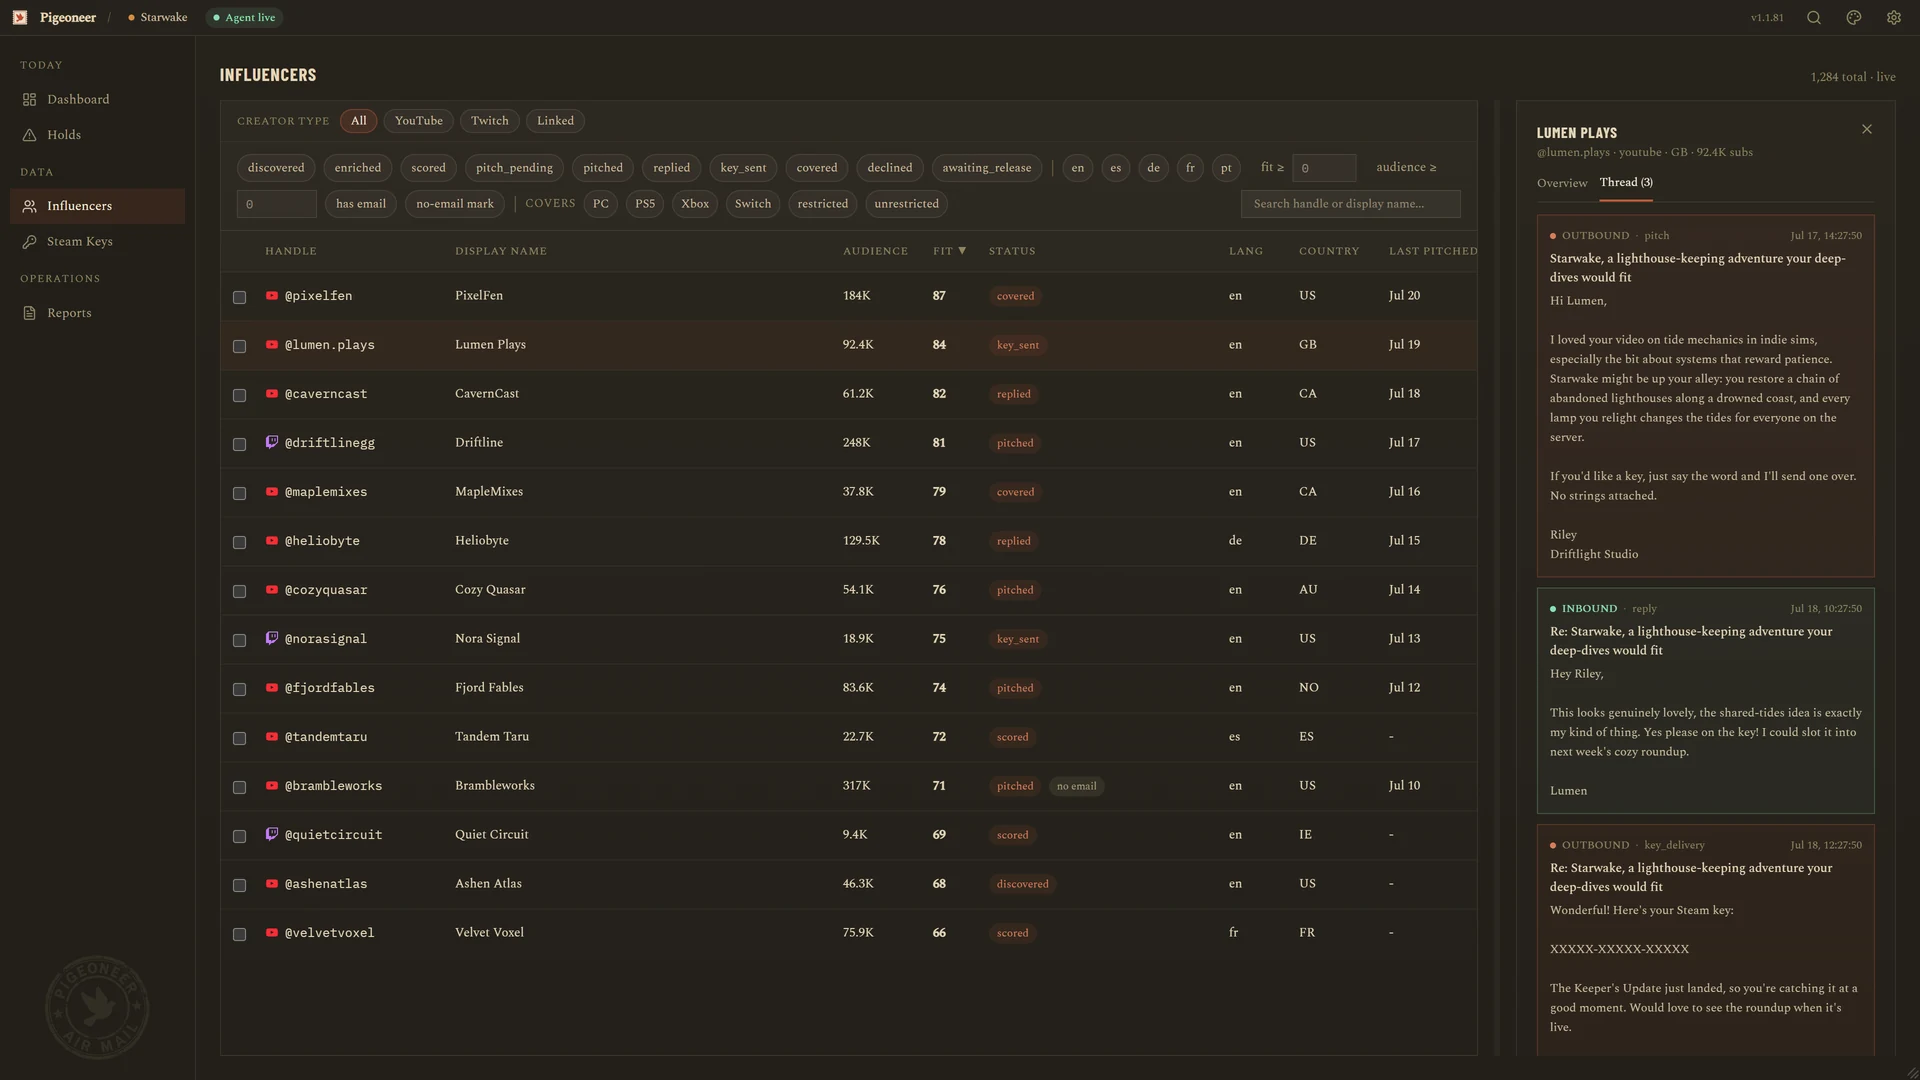
Task: Click the audience minimum input field
Action: point(277,204)
